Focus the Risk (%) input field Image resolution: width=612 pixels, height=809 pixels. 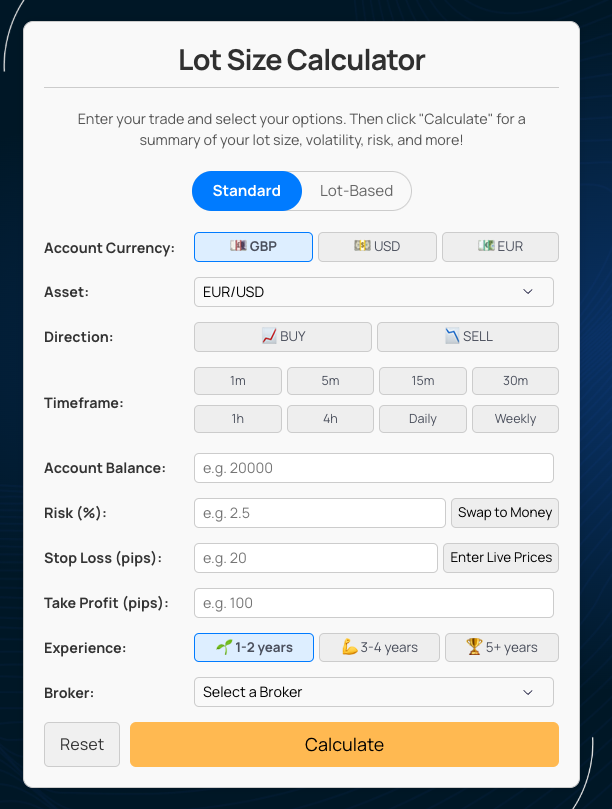tap(319, 513)
